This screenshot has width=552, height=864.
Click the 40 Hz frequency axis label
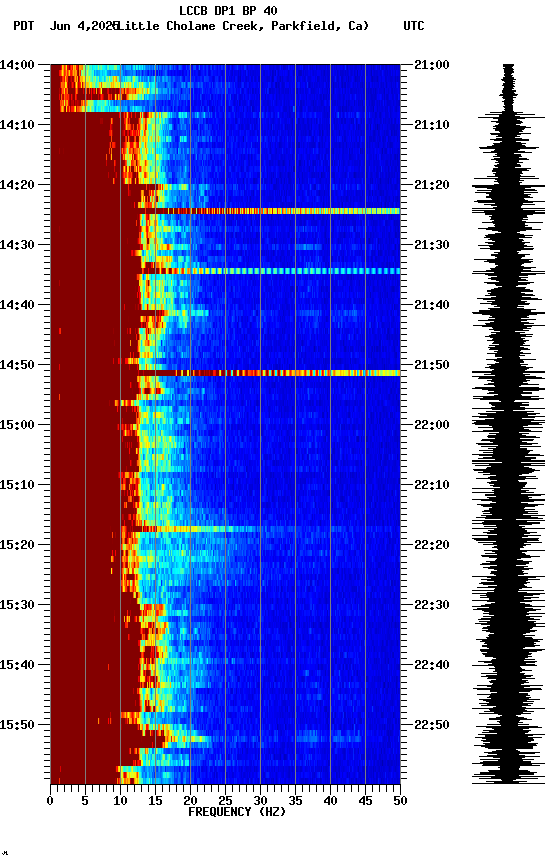pos(330,802)
